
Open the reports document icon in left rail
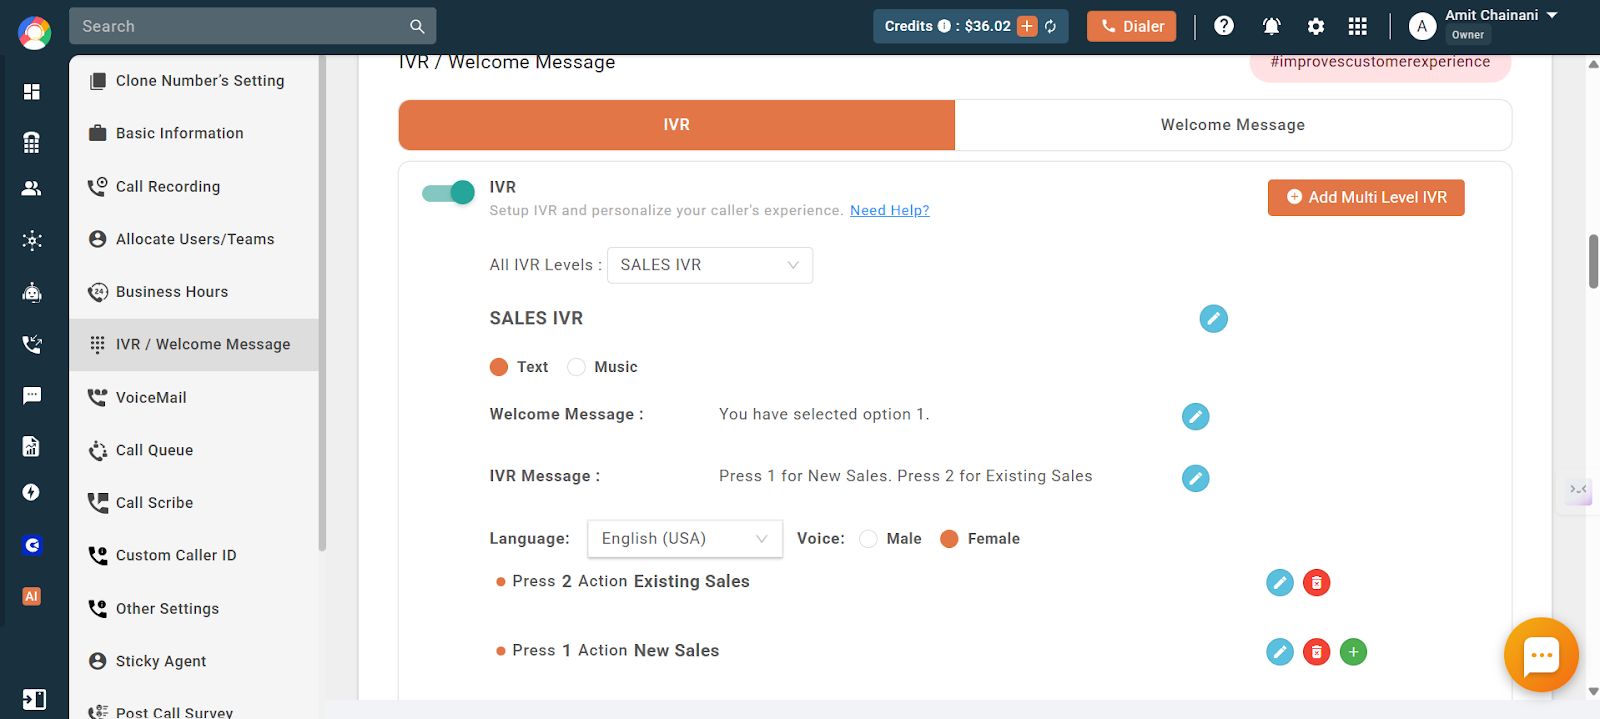(x=32, y=446)
